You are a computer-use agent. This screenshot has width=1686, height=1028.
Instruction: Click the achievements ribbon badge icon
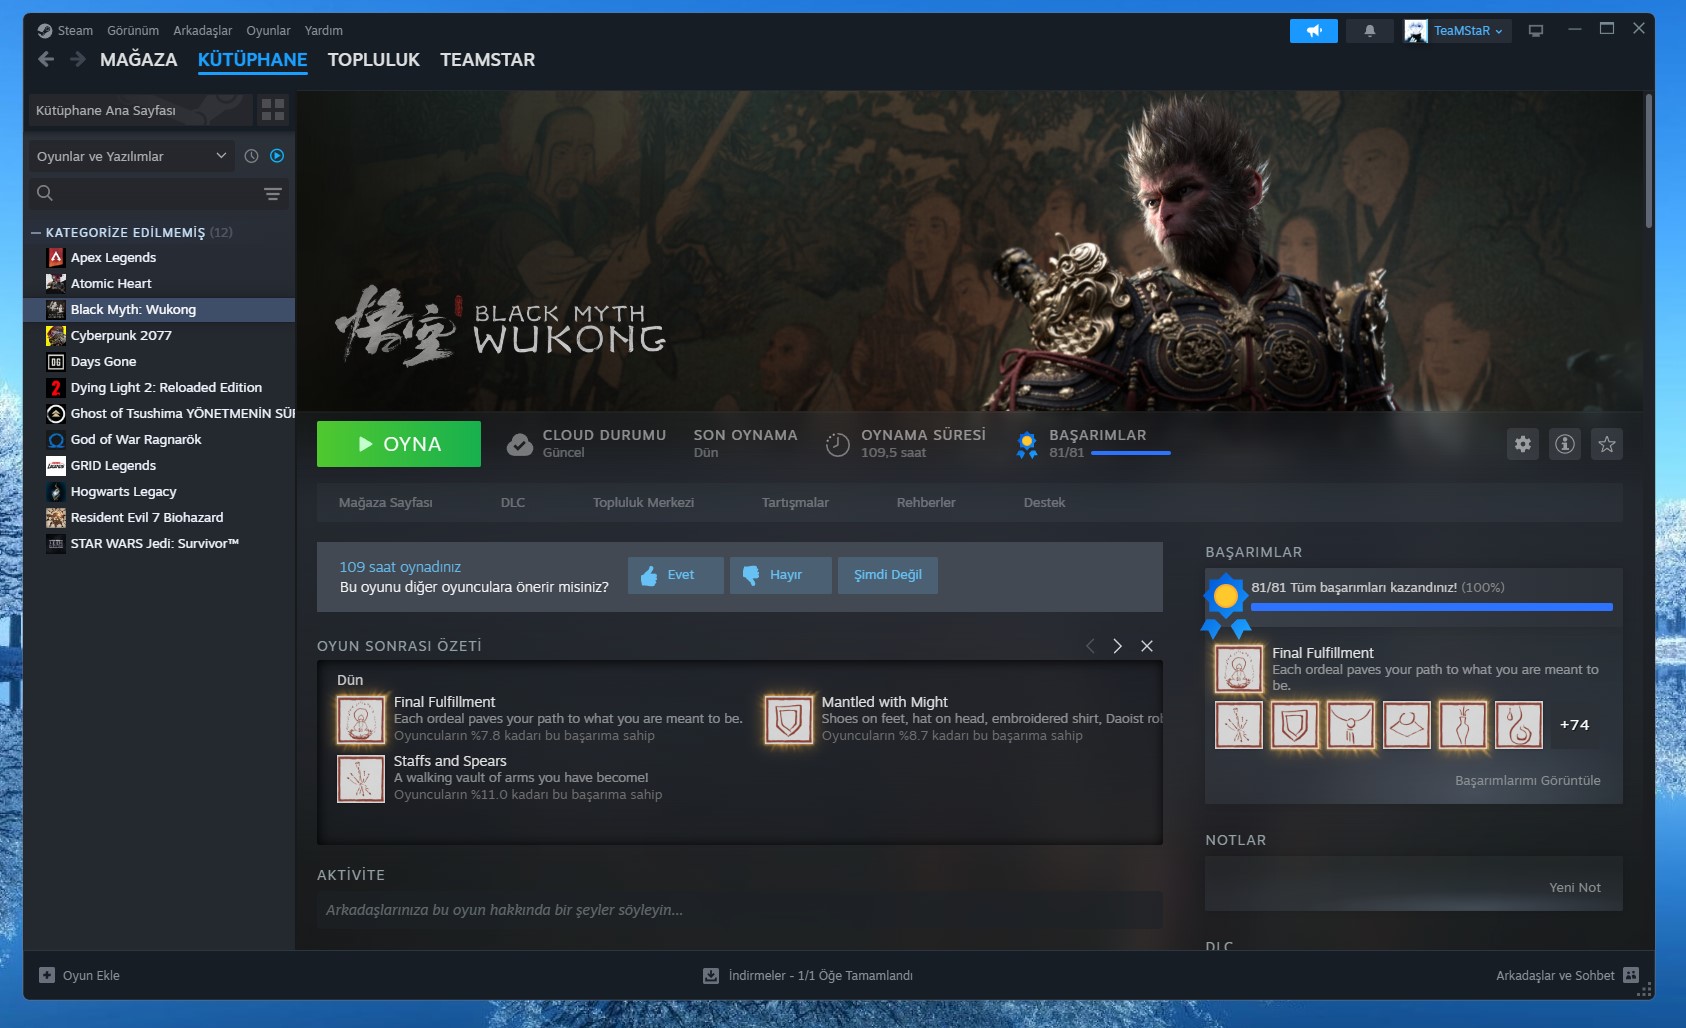1026,444
